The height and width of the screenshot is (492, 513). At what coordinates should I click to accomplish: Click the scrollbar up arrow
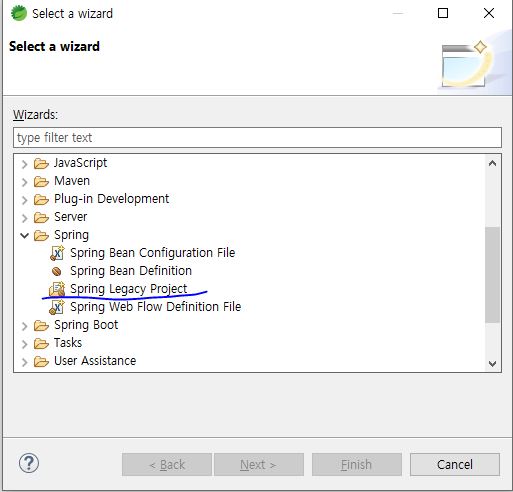(x=492, y=163)
